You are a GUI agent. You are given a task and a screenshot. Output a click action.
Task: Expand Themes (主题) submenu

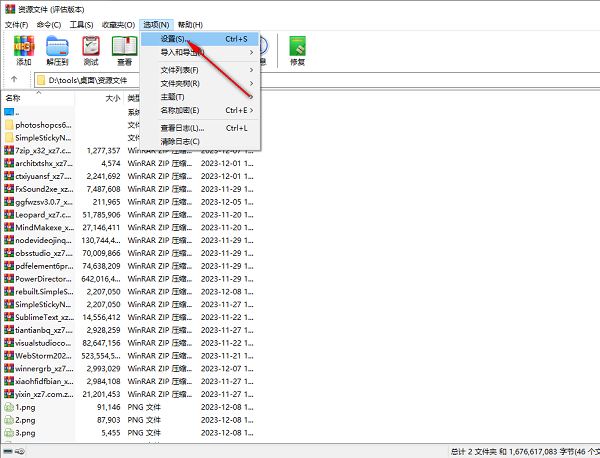(200, 97)
